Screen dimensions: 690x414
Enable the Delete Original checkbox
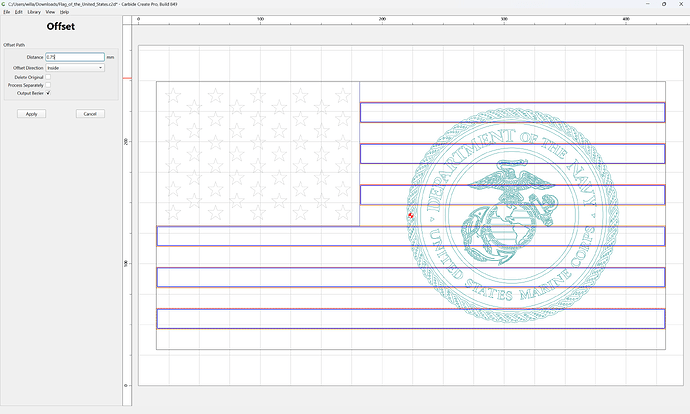tap(48, 77)
